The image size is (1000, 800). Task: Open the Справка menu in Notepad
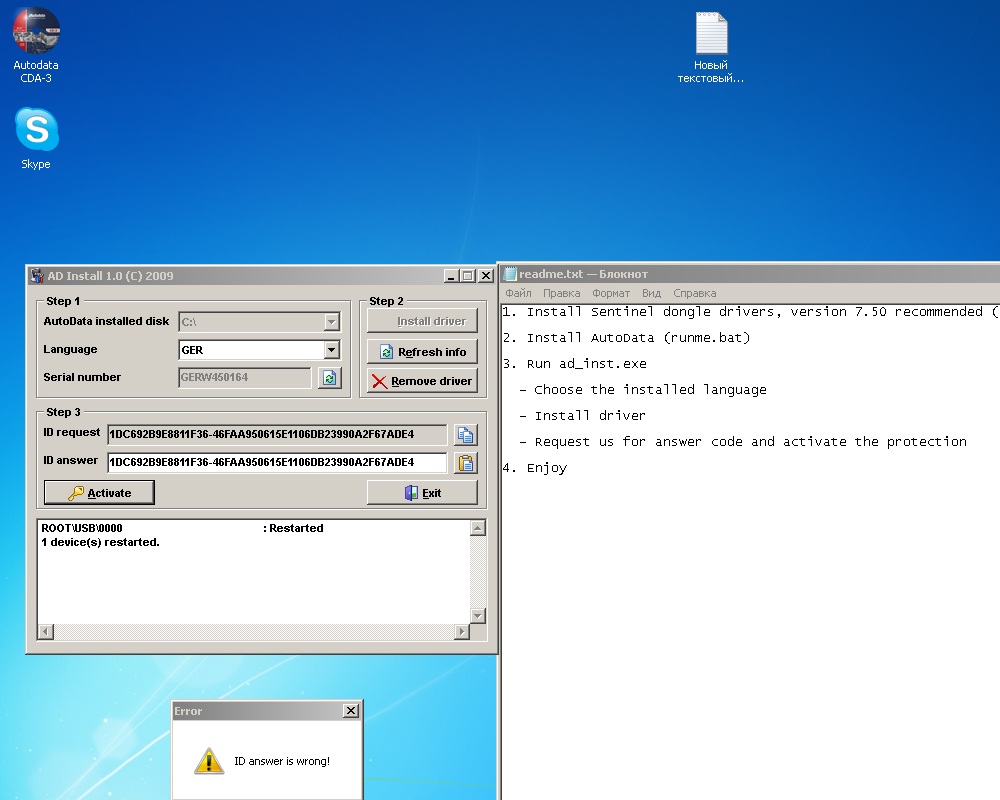point(695,293)
